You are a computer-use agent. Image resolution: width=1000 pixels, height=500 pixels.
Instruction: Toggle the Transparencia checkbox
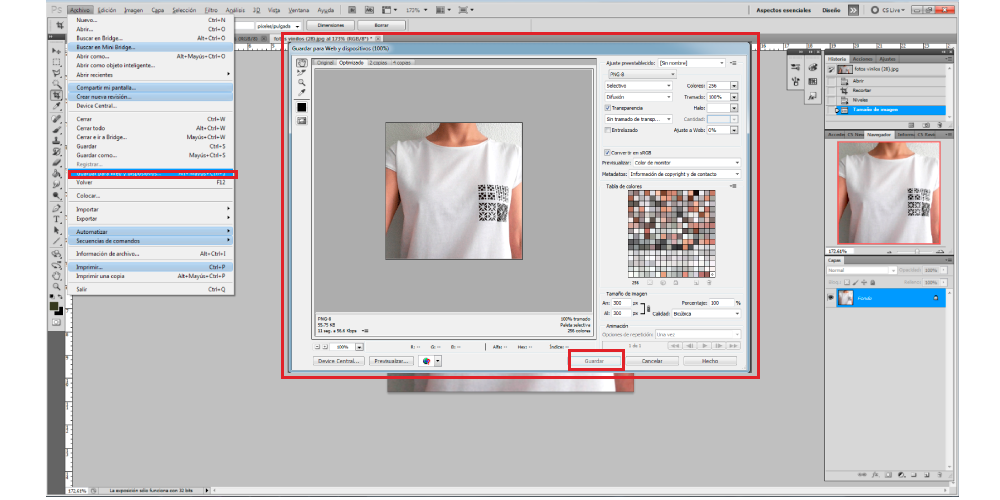tap(607, 108)
